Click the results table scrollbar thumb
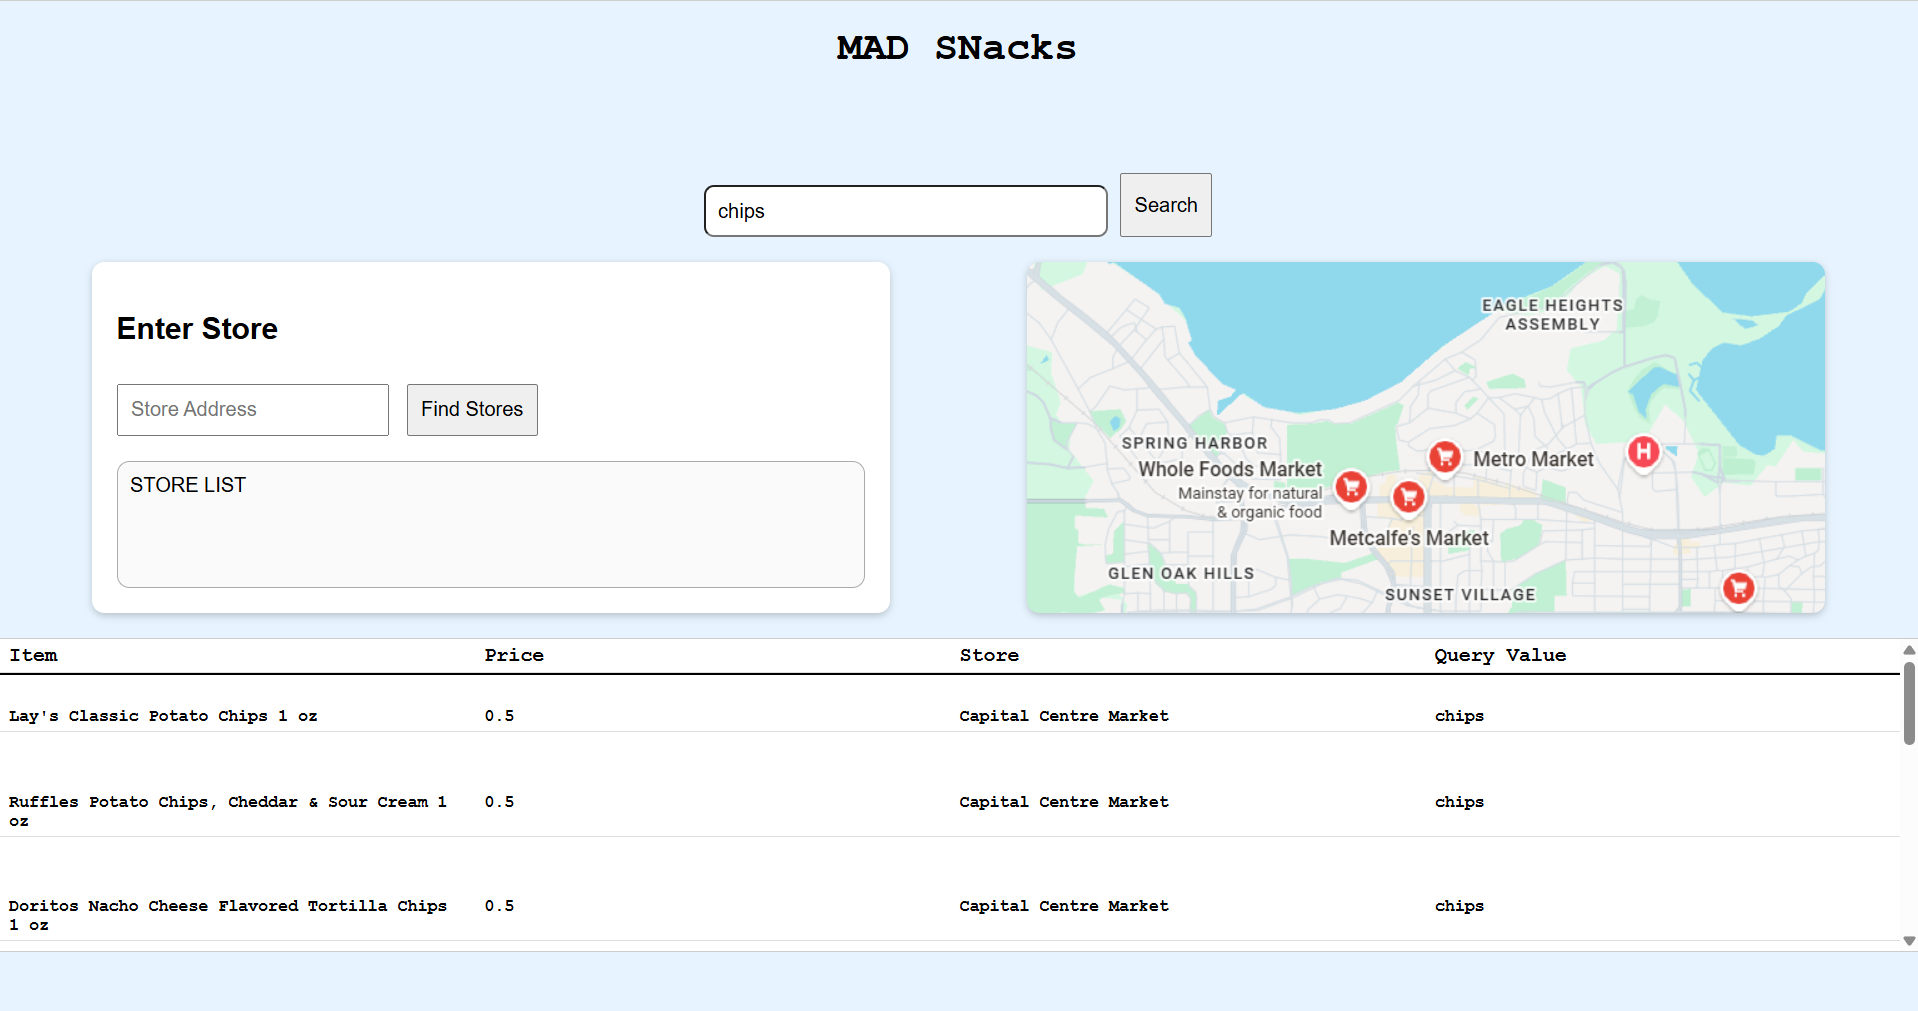Image resolution: width=1918 pixels, height=1011 pixels. click(x=1909, y=703)
